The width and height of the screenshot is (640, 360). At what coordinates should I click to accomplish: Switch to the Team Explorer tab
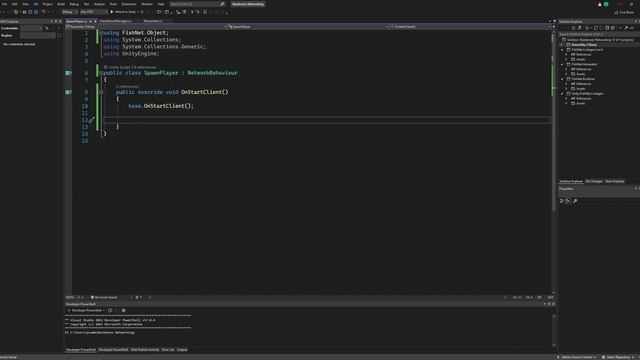pos(615,182)
